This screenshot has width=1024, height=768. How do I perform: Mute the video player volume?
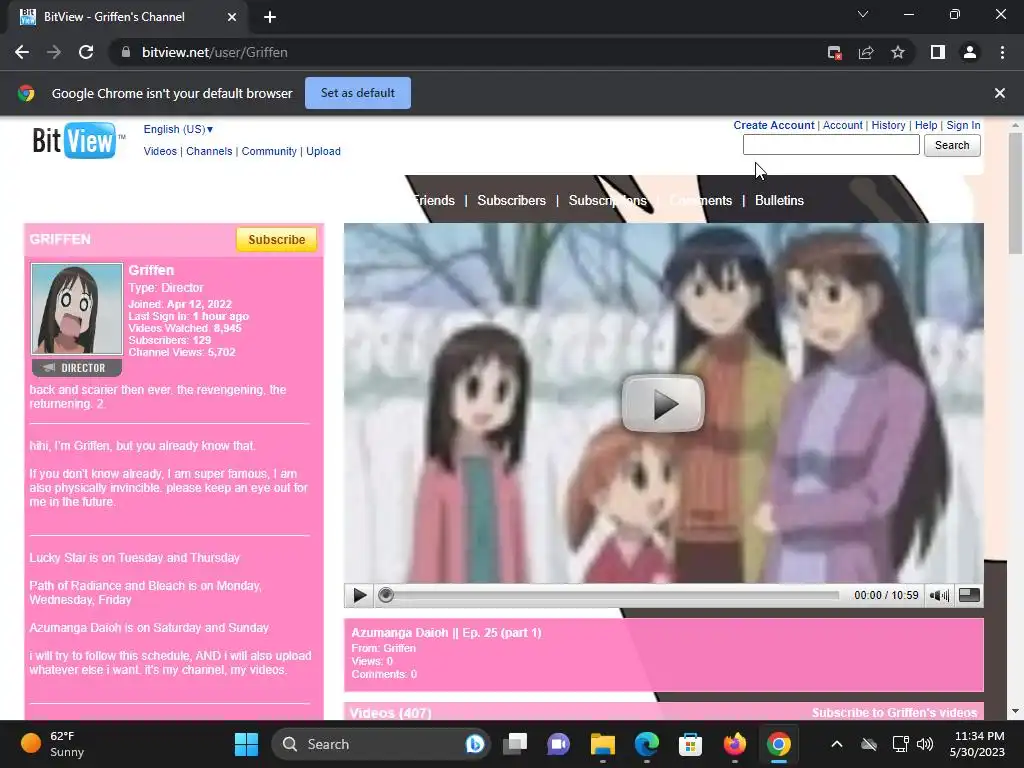click(939, 595)
